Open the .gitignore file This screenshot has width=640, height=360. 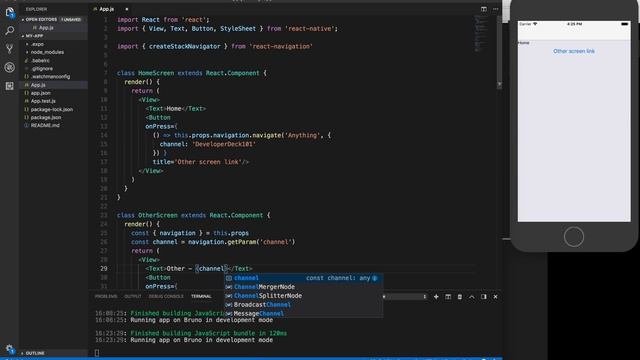coord(42,69)
